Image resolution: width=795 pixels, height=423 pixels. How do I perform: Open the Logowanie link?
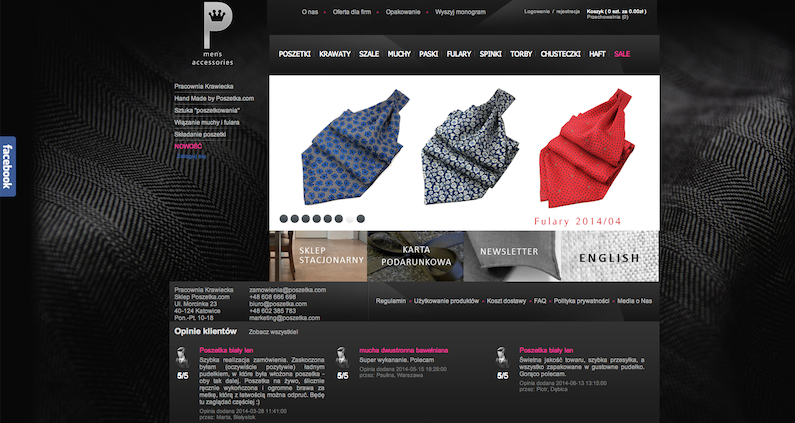536,11
